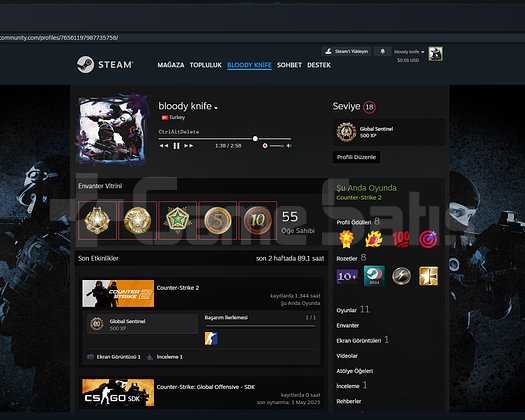The width and height of the screenshot is (525, 420).
Task: Open the Steam 2024 badge
Action: (374, 276)
